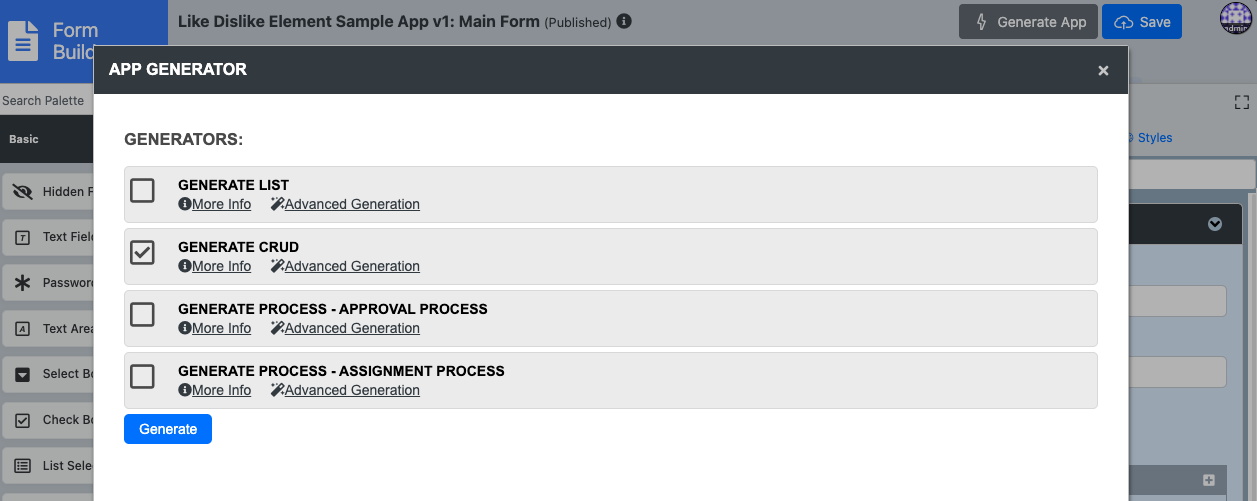1257x501 pixels.
Task: Click the List Select palette icon
Action: [22, 466]
